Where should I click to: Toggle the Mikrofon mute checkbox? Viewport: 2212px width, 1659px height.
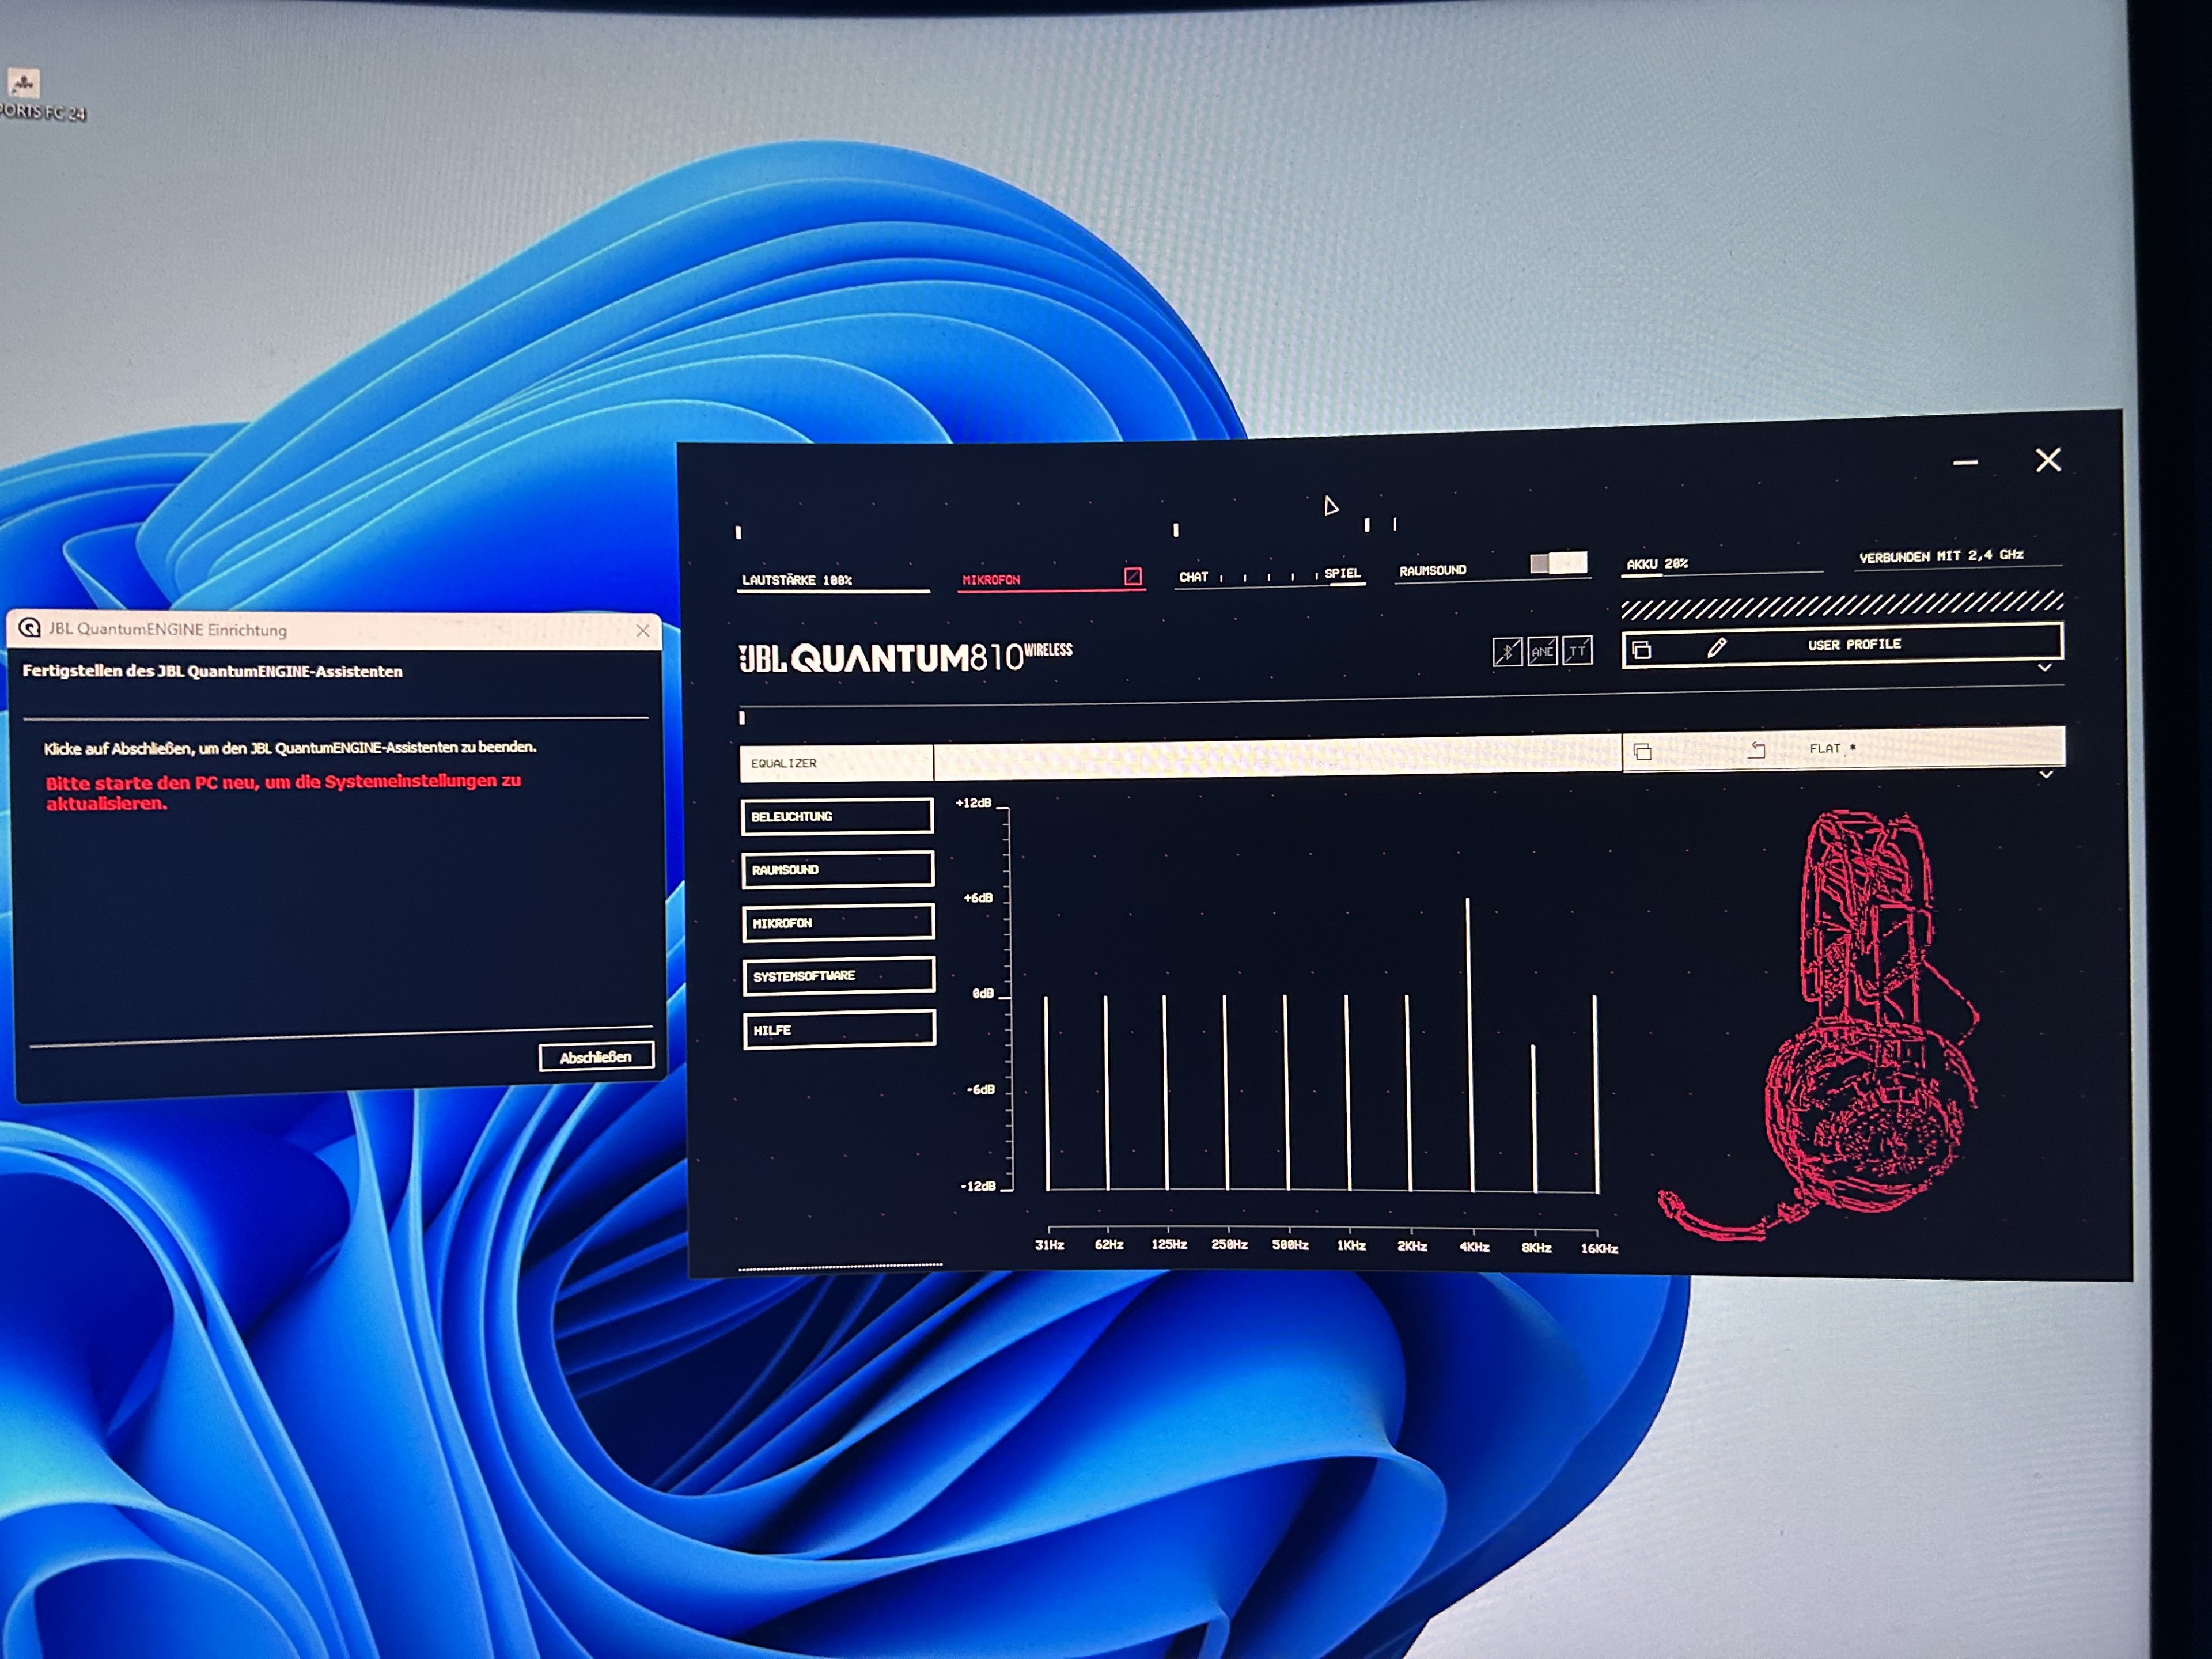[1132, 576]
